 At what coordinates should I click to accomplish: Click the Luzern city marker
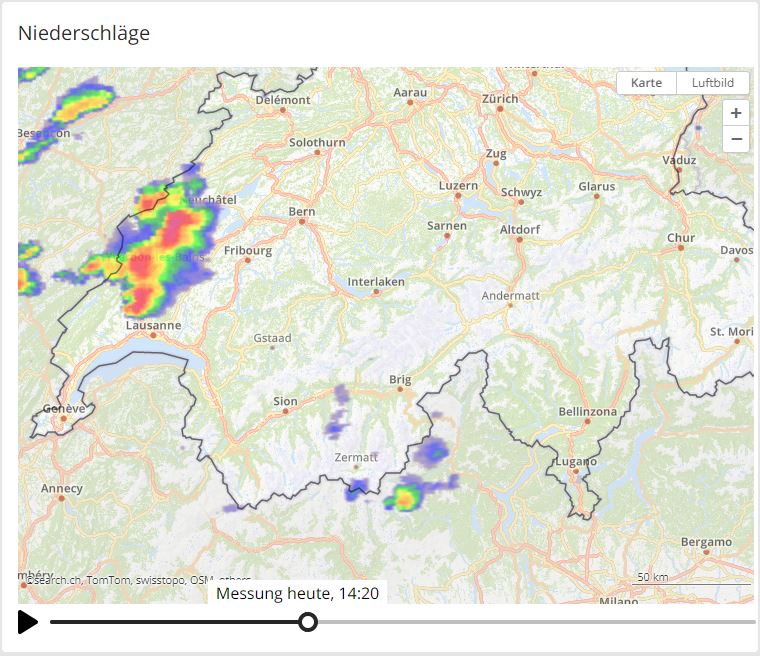point(458,197)
